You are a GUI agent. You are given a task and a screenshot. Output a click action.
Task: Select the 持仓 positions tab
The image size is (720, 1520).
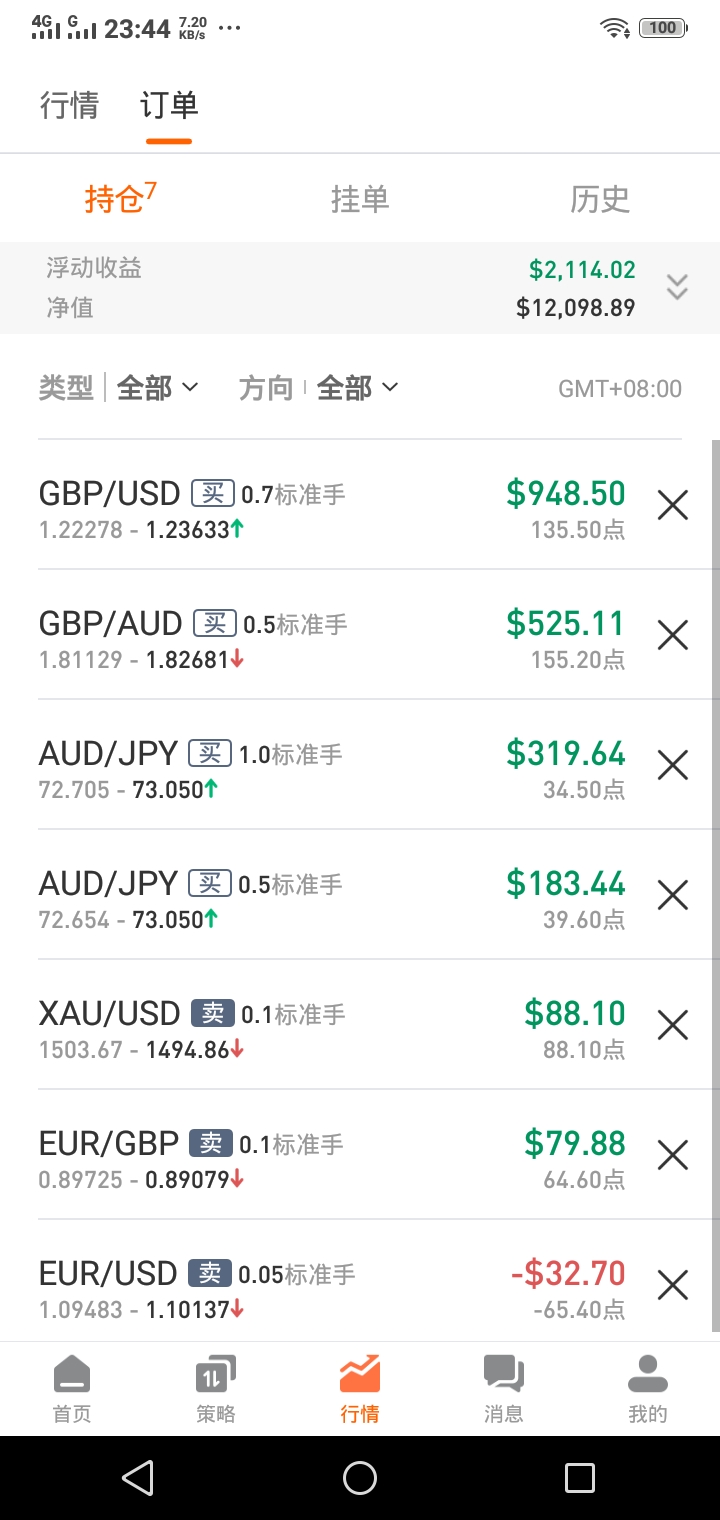[x=120, y=198]
